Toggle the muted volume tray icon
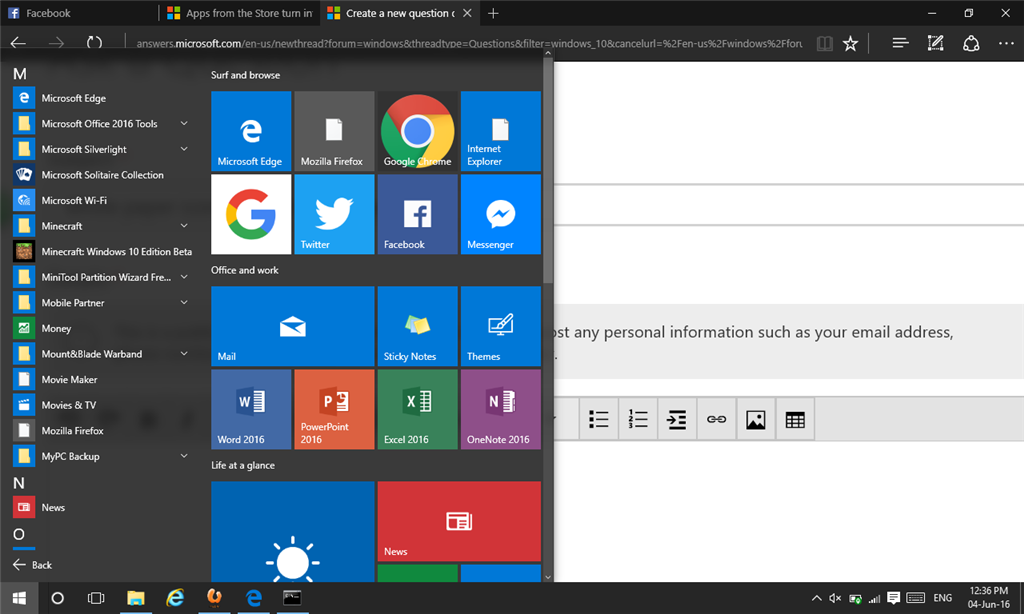This screenshot has width=1024, height=614. (x=835, y=598)
